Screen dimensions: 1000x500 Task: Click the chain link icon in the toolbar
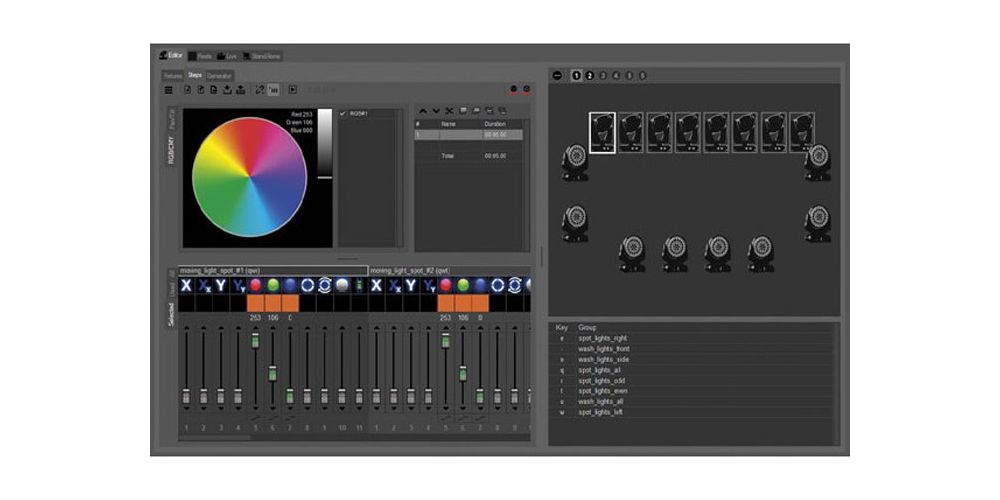point(260,90)
